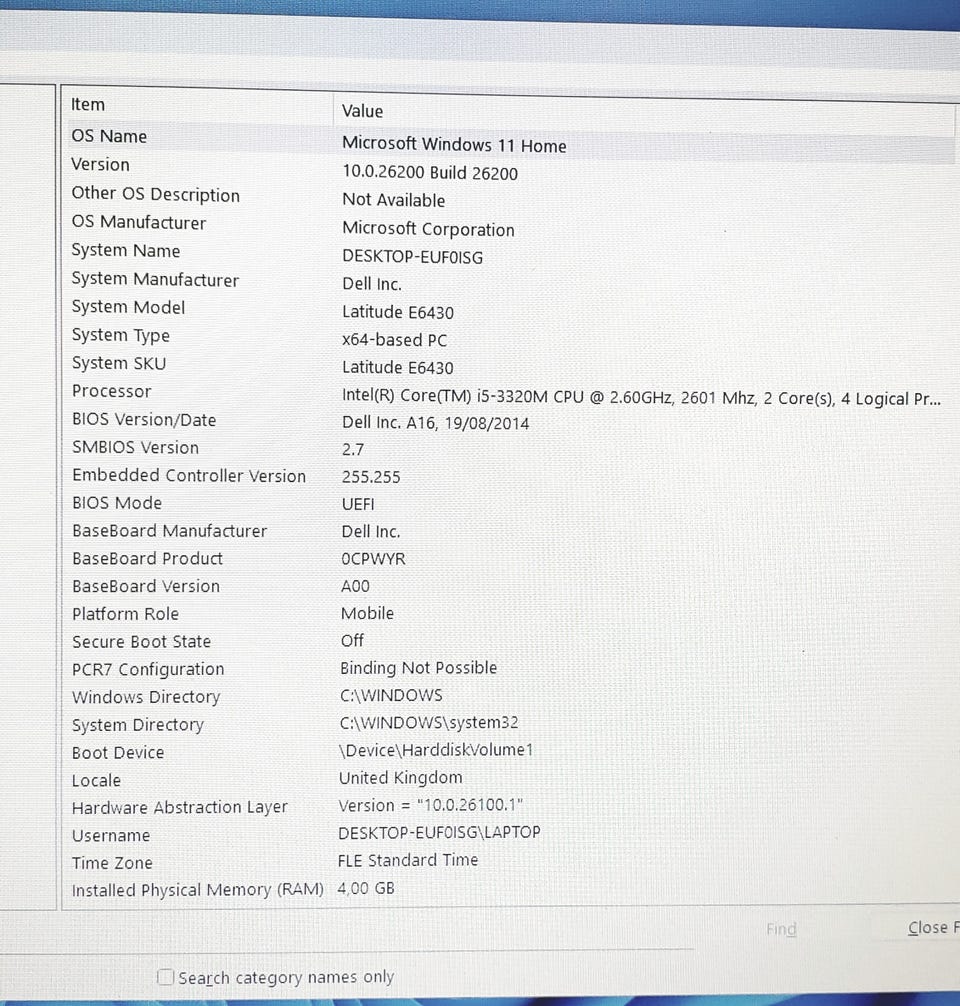Click the 0CPWYR value
This screenshot has width=960, height=1006.
(373, 559)
